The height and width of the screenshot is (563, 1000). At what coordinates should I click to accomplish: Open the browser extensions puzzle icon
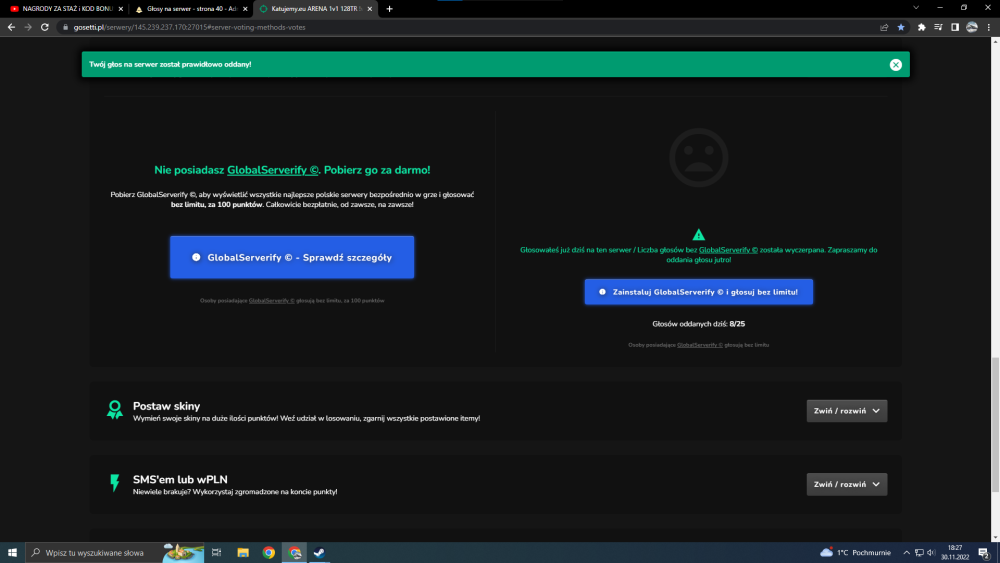[x=922, y=27]
